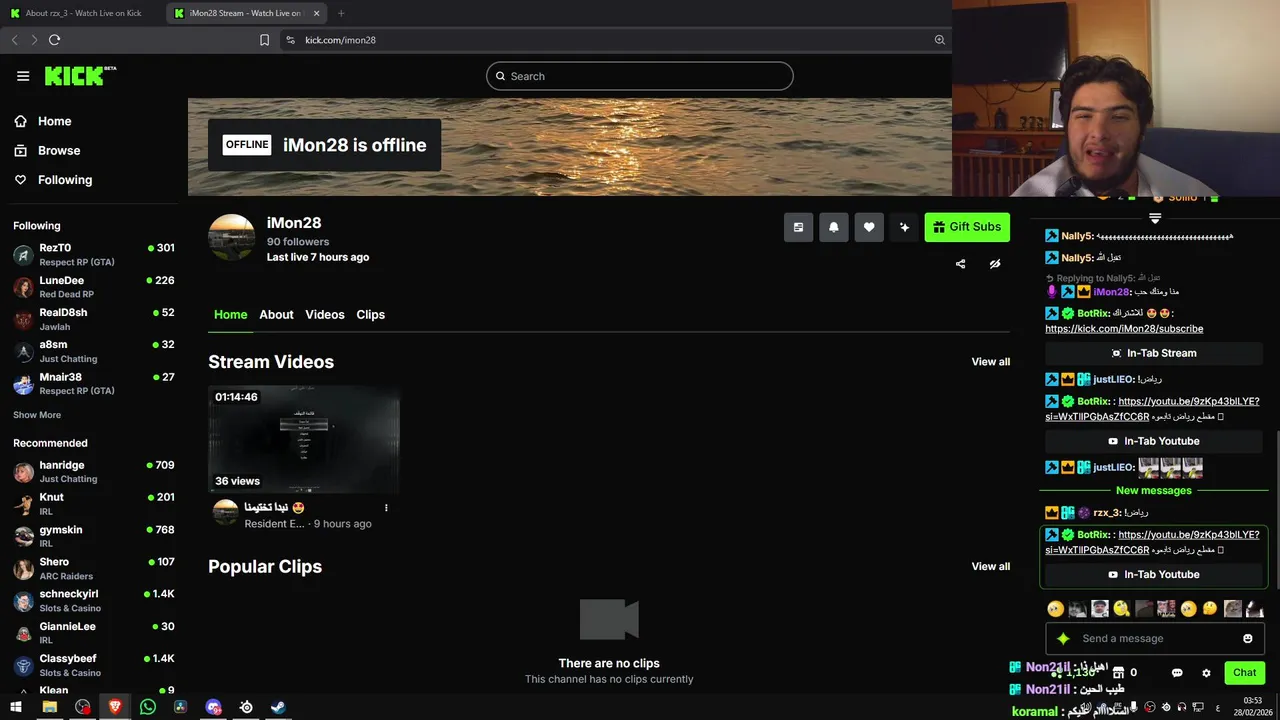Open chat bubble identity icon

click(1177, 673)
